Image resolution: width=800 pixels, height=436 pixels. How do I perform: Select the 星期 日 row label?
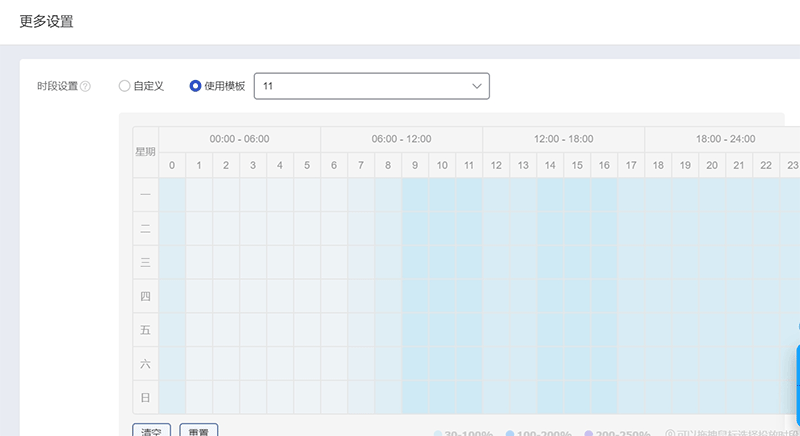[145, 397]
